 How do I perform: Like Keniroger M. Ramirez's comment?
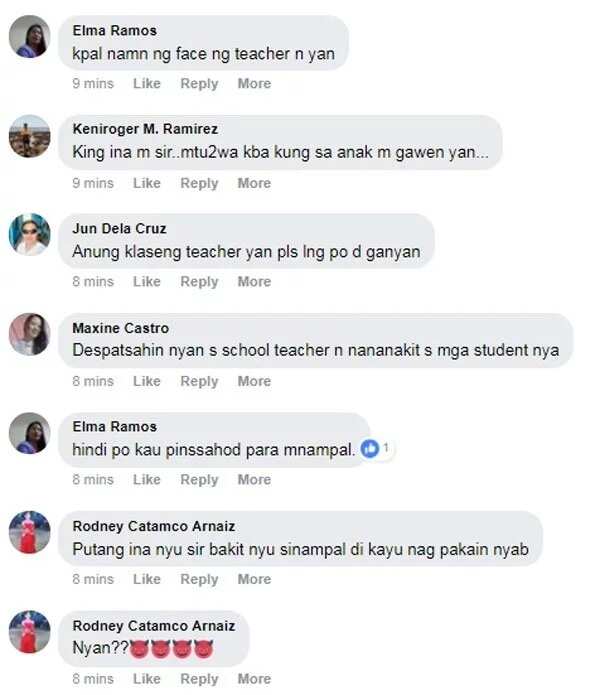point(147,183)
